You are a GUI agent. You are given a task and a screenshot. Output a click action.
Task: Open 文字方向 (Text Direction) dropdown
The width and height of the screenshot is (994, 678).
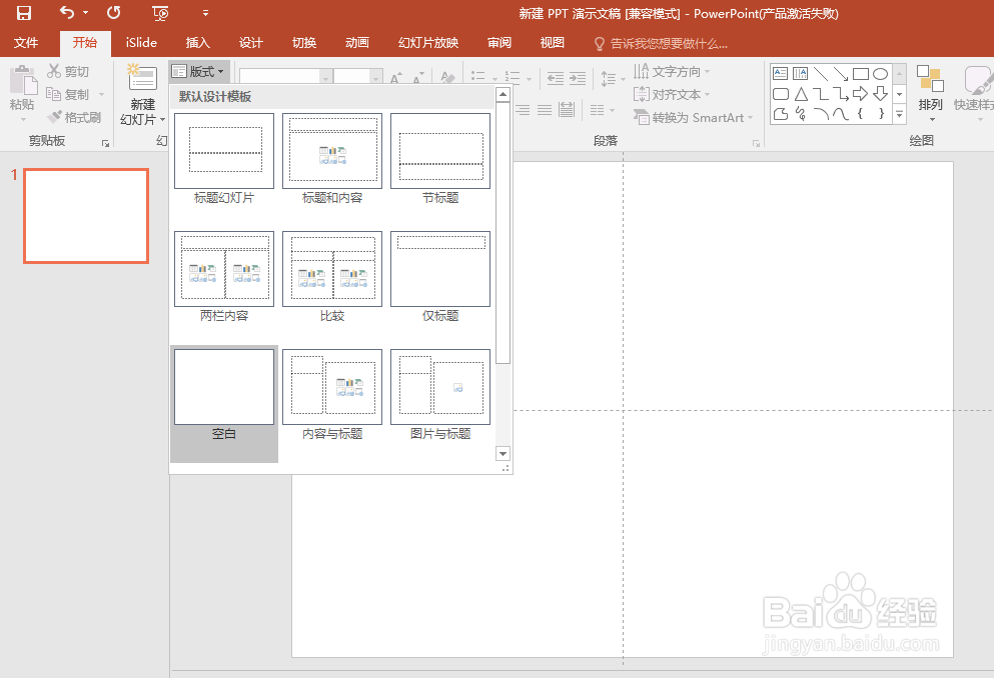pos(671,71)
